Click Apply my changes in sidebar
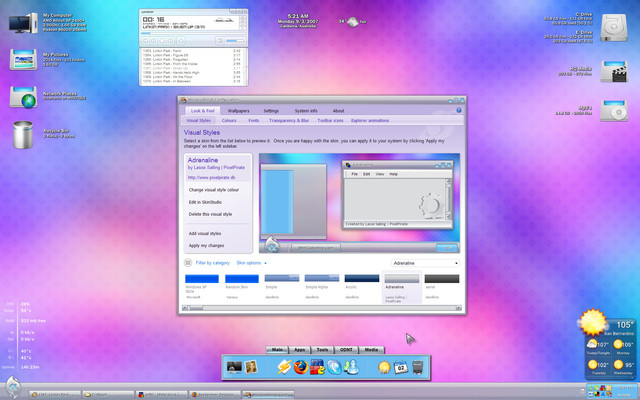 click(x=206, y=245)
